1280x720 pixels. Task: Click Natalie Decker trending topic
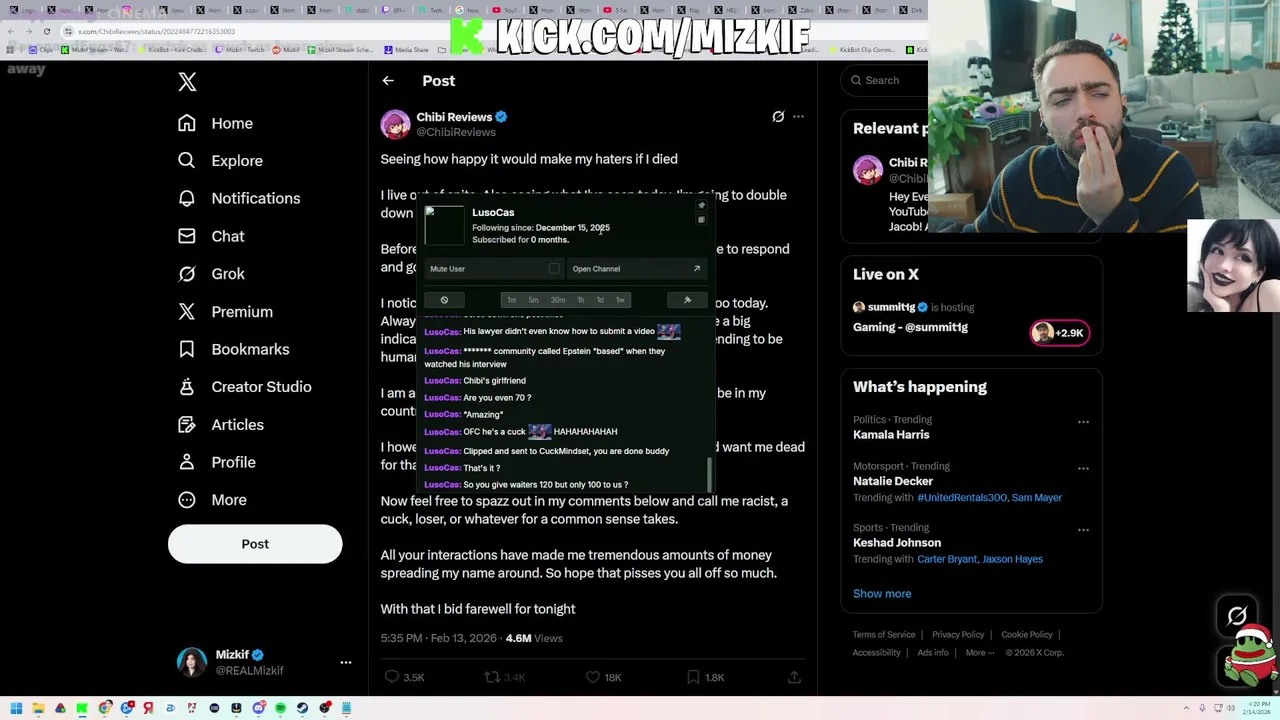tap(893, 481)
